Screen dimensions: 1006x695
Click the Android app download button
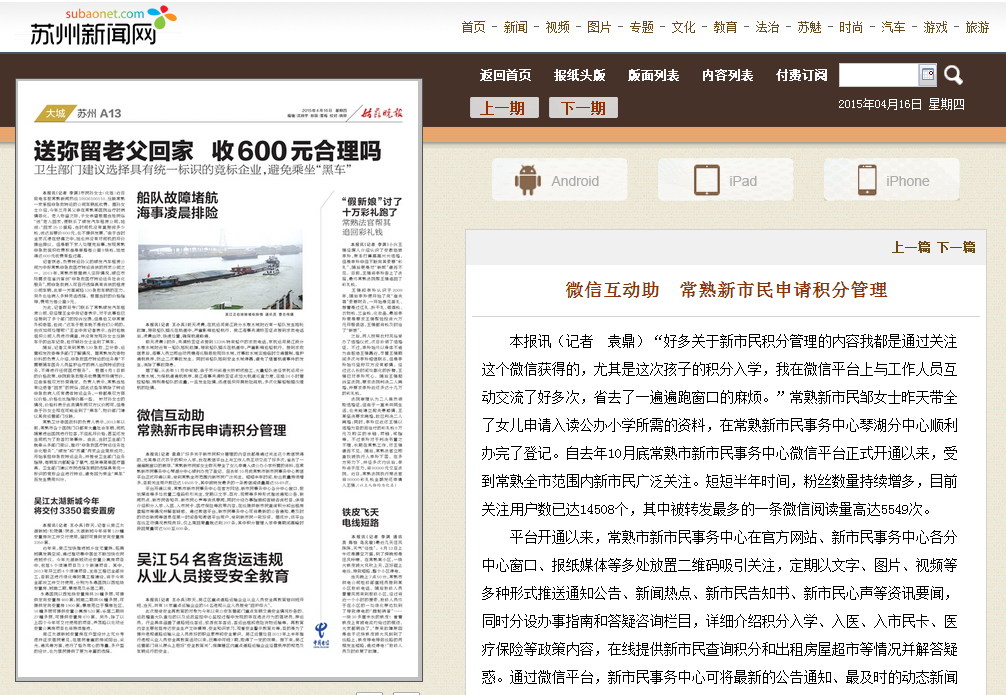click(559, 180)
